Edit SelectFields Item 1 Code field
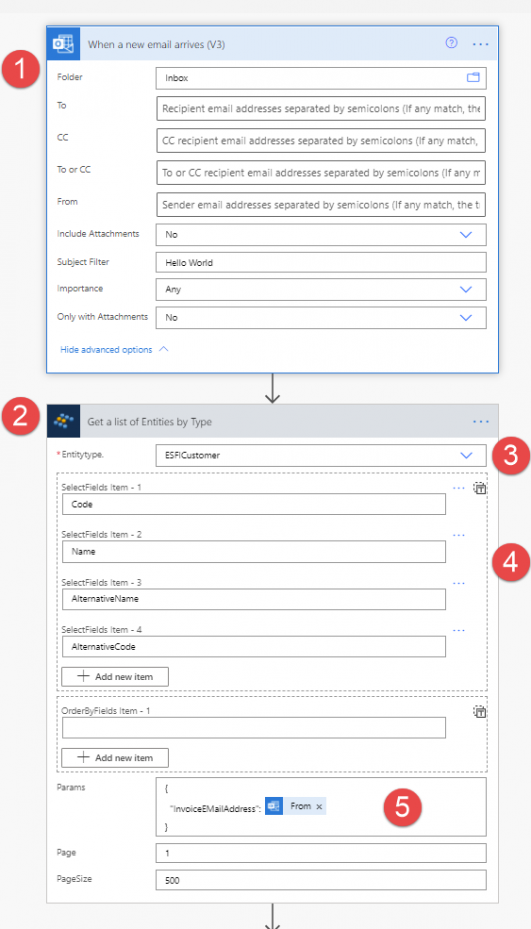 pyautogui.click(x=254, y=504)
